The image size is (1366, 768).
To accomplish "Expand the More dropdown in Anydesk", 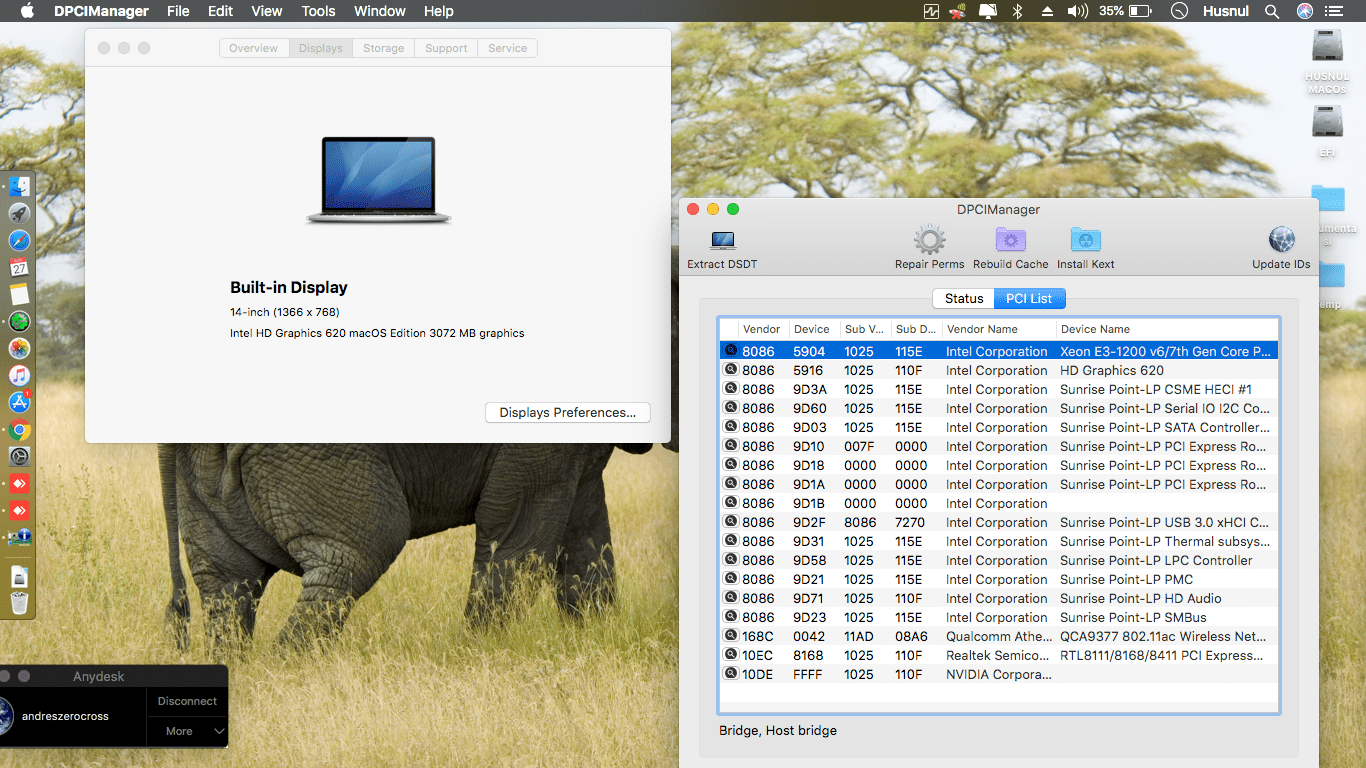I will (x=188, y=731).
